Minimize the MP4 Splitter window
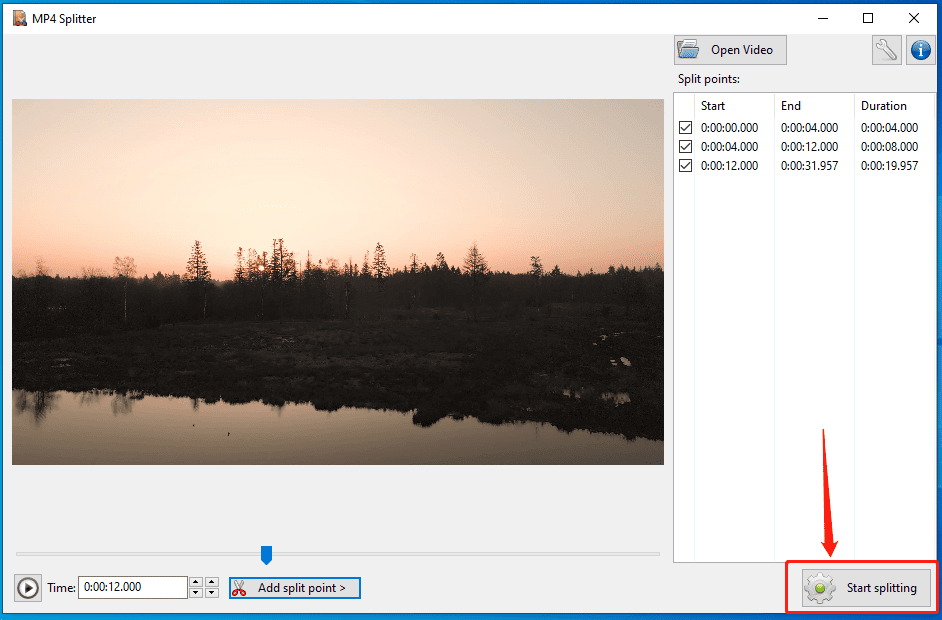Screen dimensions: 942x620 click(x=823, y=18)
